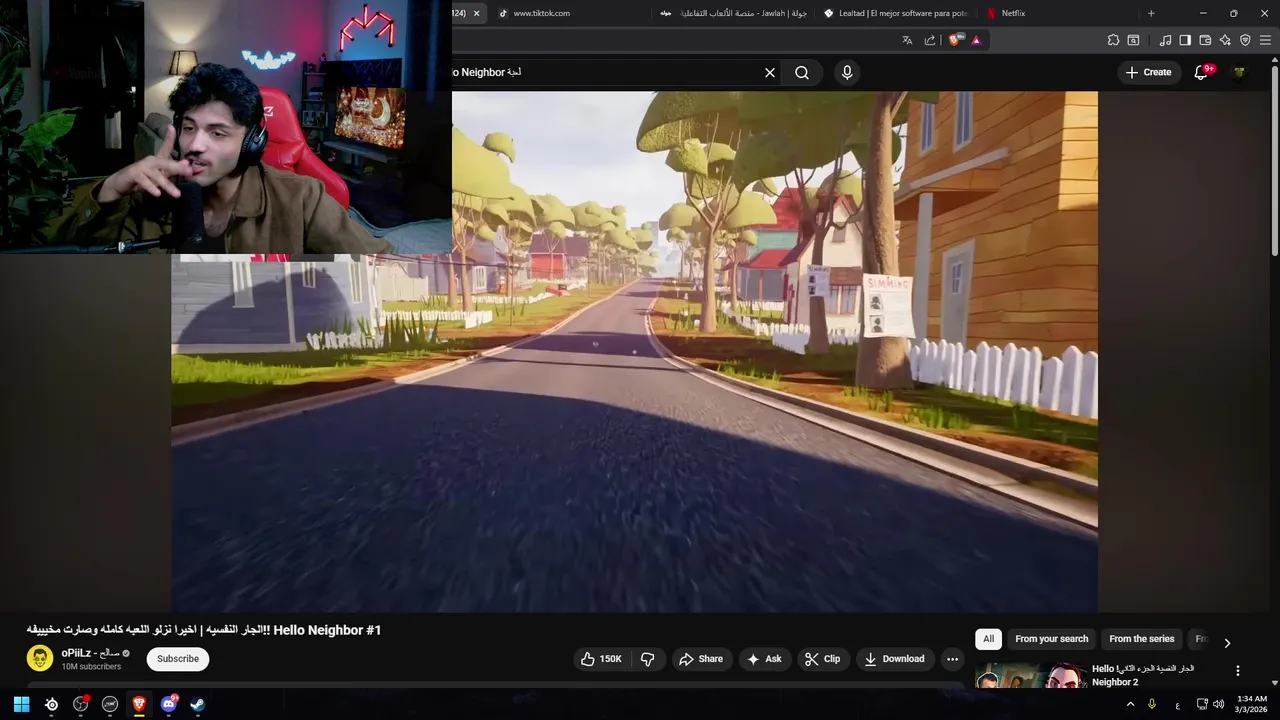Open the clock and date at 1:34 AM
1280x720 pixels.
1252,704
